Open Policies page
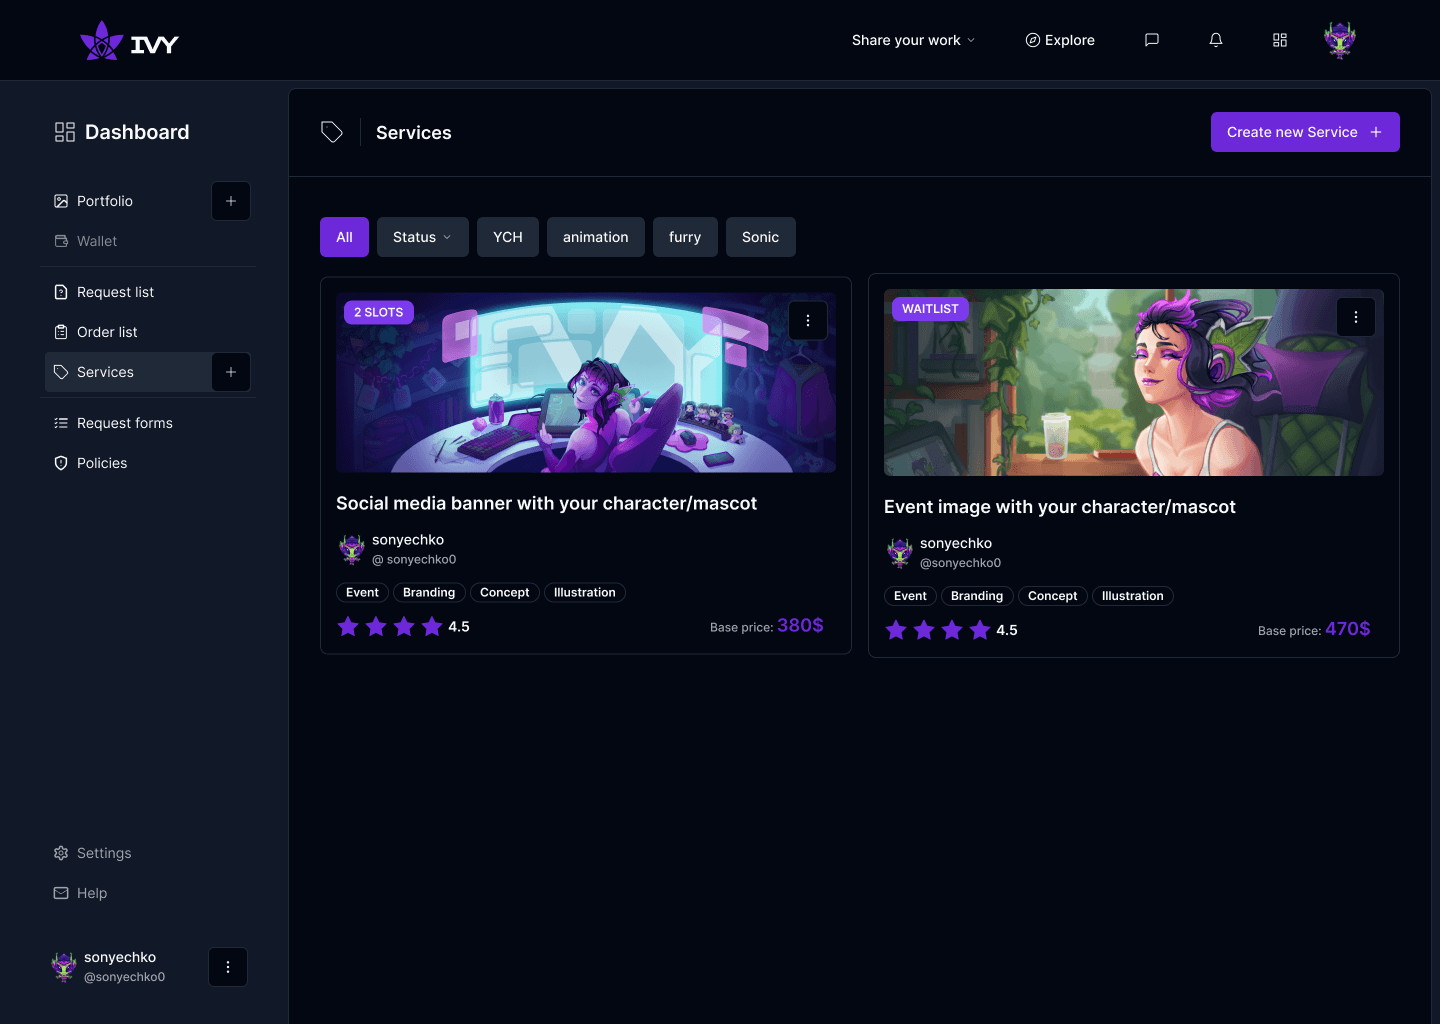1440x1024 pixels. tap(102, 463)
